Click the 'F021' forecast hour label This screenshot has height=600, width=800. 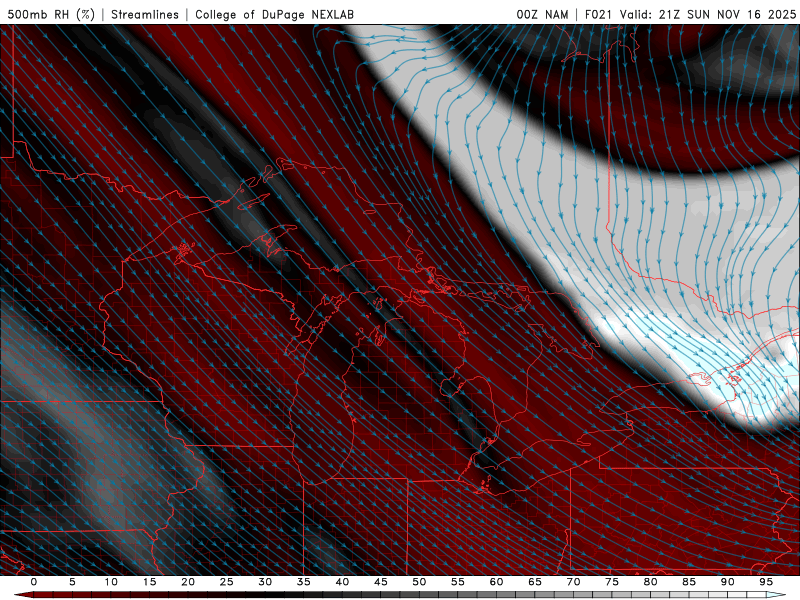pyautogui.click(x=600, y=14)
